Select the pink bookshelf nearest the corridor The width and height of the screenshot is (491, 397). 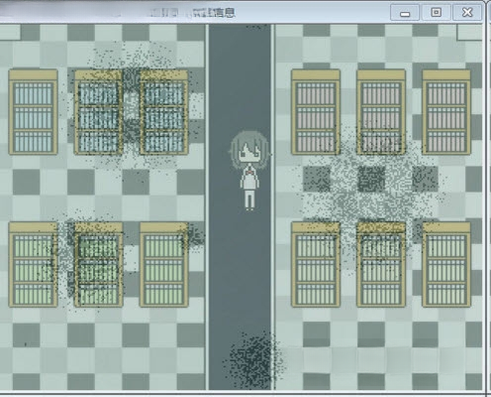316,112
